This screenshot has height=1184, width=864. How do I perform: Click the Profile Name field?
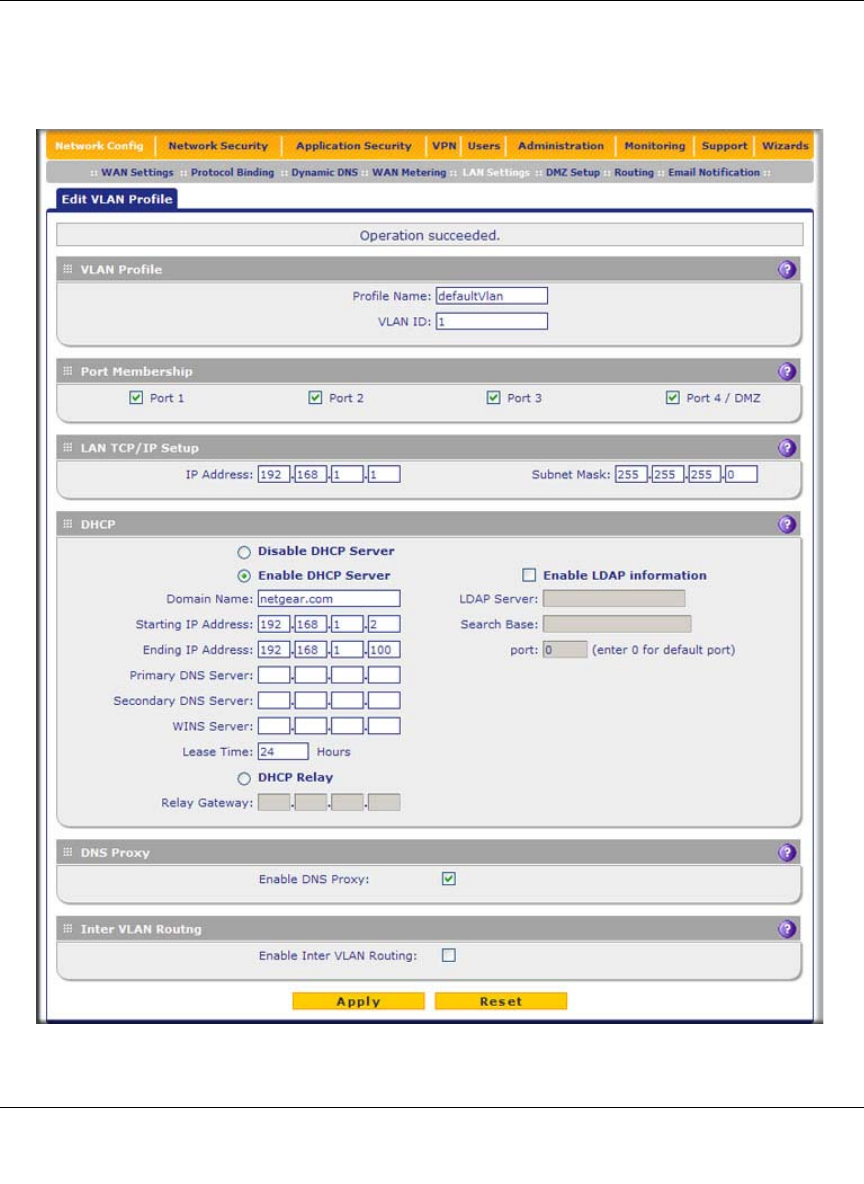(x=492, y=296)
